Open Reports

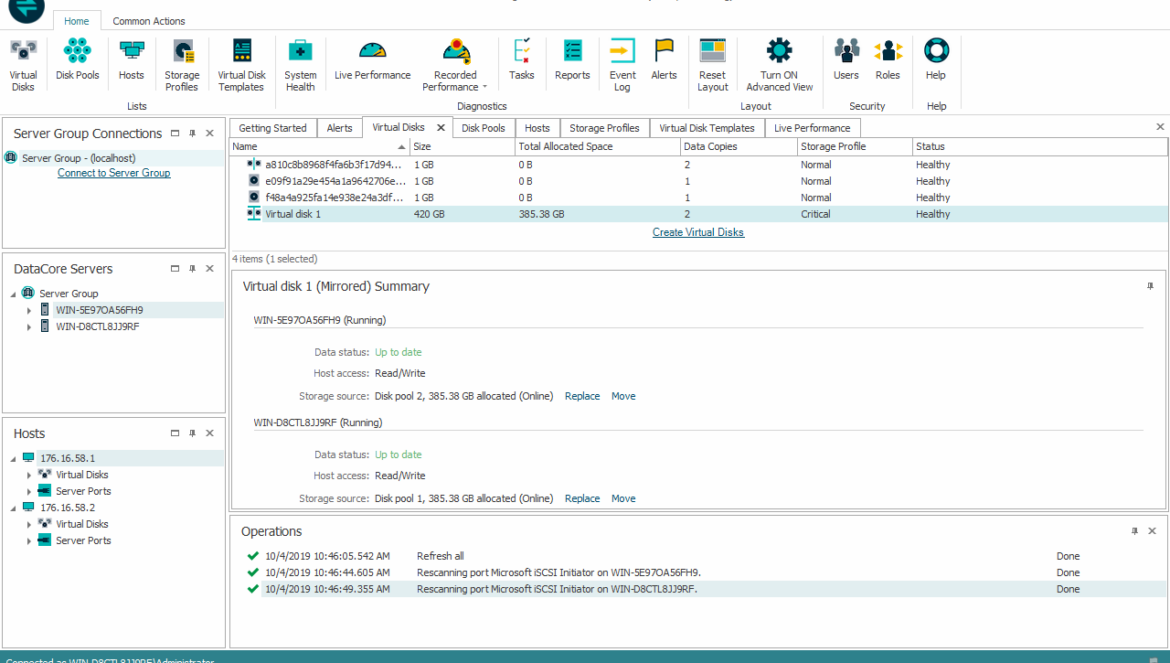click(x=572, y=60)
